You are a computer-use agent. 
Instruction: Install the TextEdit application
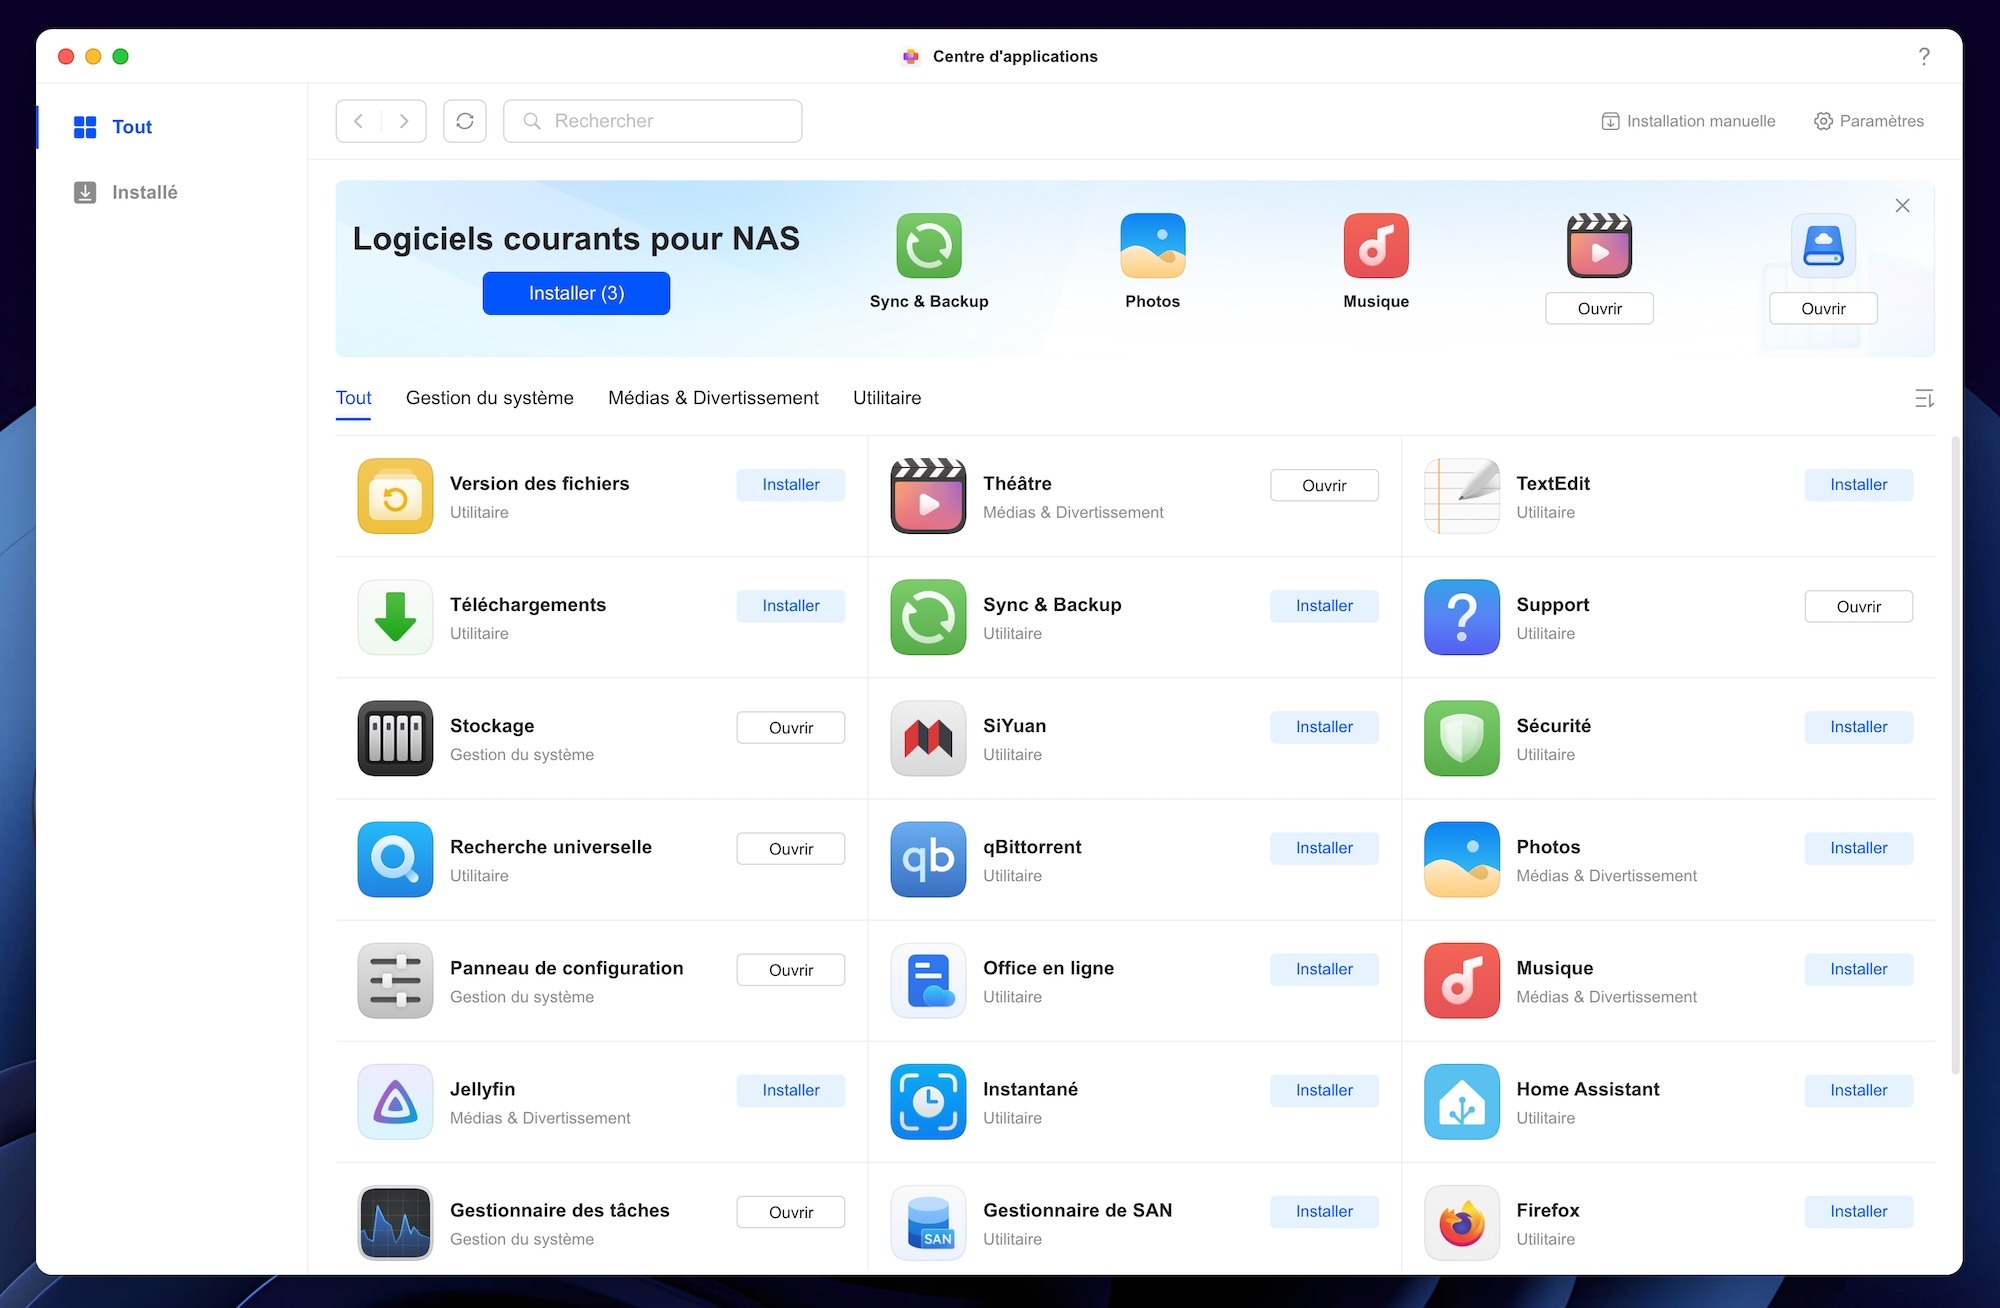point(1857,485)
